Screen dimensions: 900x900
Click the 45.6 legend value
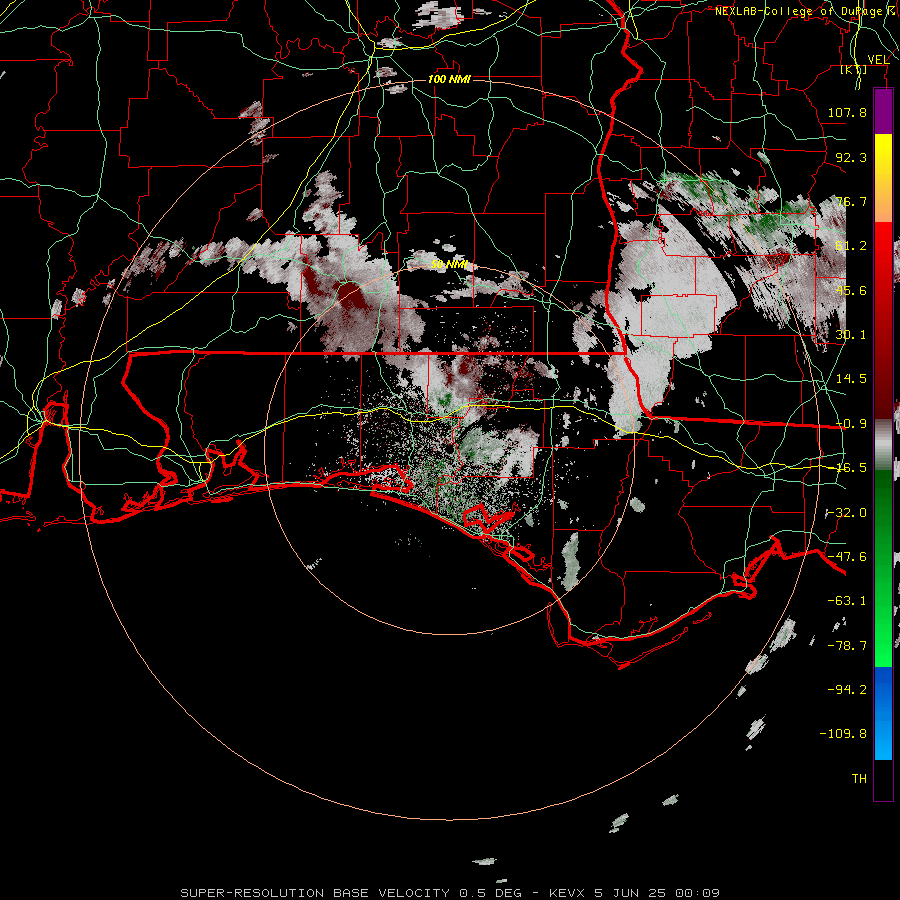coord(851,290)
